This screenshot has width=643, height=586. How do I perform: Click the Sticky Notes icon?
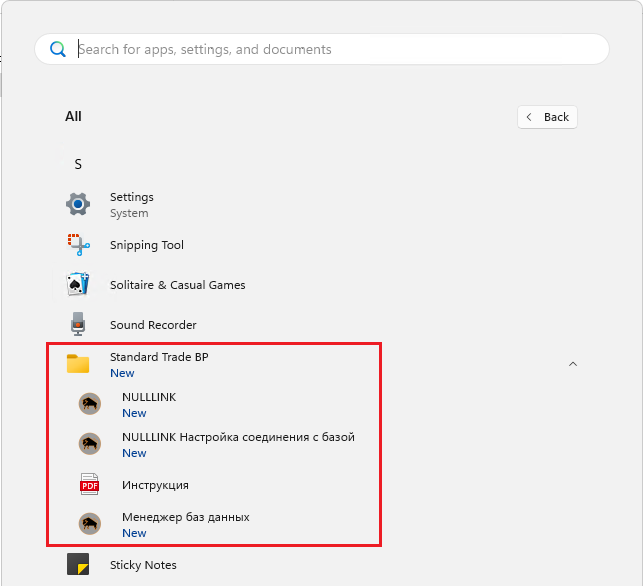tap(78, 565)
